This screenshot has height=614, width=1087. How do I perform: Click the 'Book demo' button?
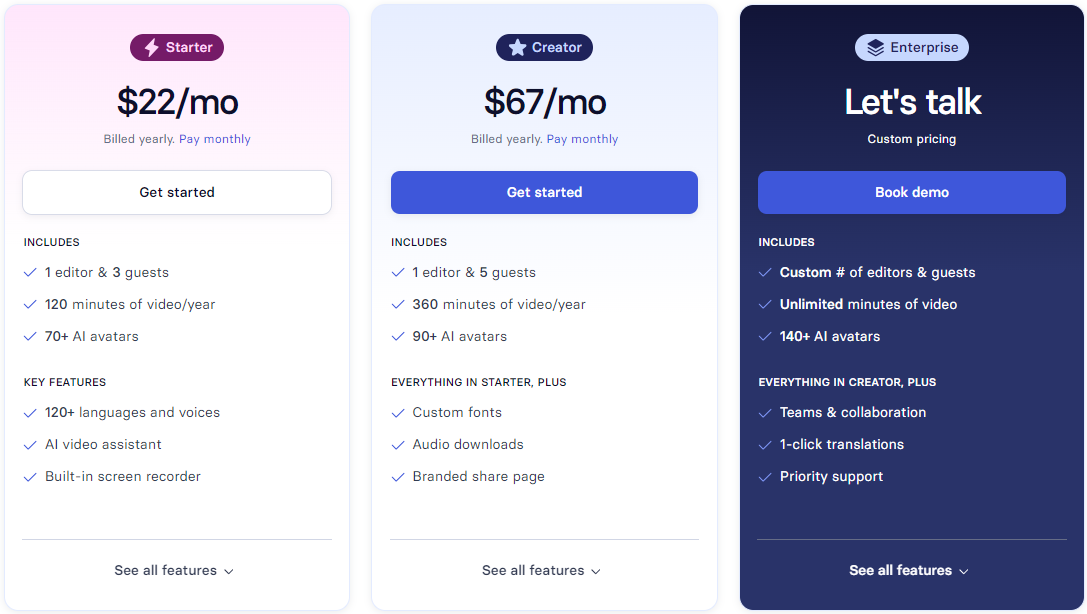[911, 192]
